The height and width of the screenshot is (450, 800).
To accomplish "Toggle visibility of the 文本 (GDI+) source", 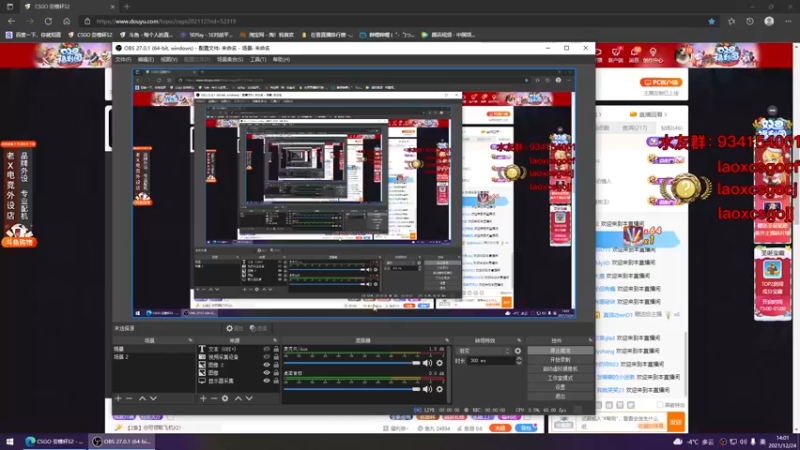I will point(266,349).
